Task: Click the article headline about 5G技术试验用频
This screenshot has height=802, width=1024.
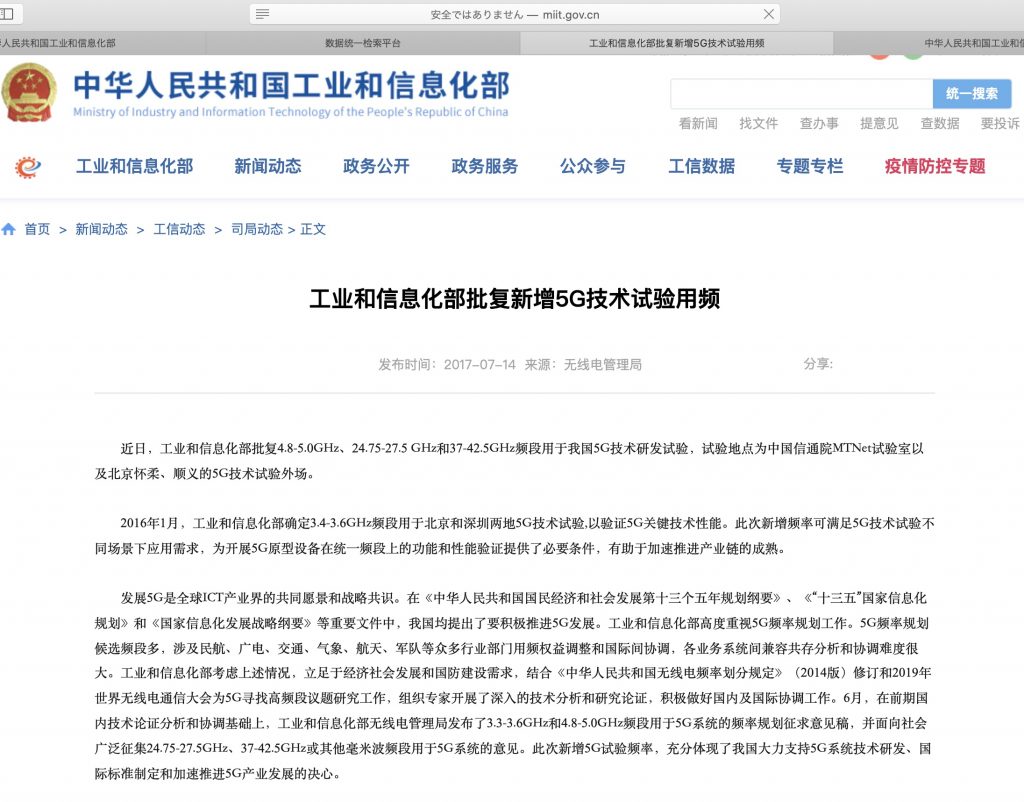Action: tap(515, 299)
